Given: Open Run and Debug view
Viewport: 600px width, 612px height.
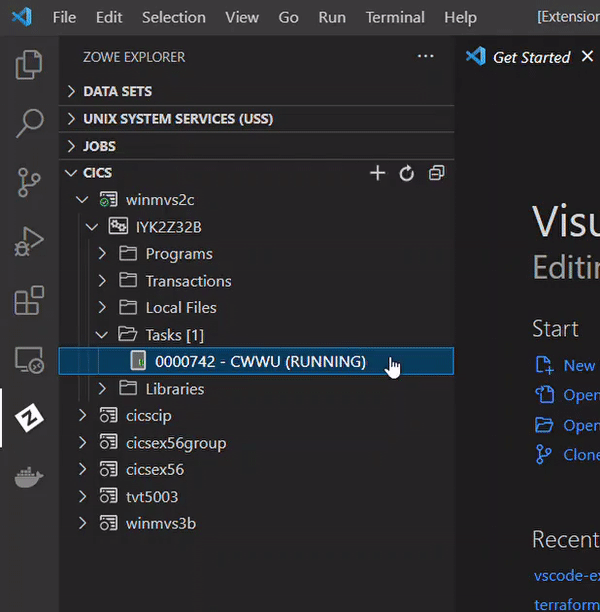Looking at the screenshot, I should (x=29, y=241).
